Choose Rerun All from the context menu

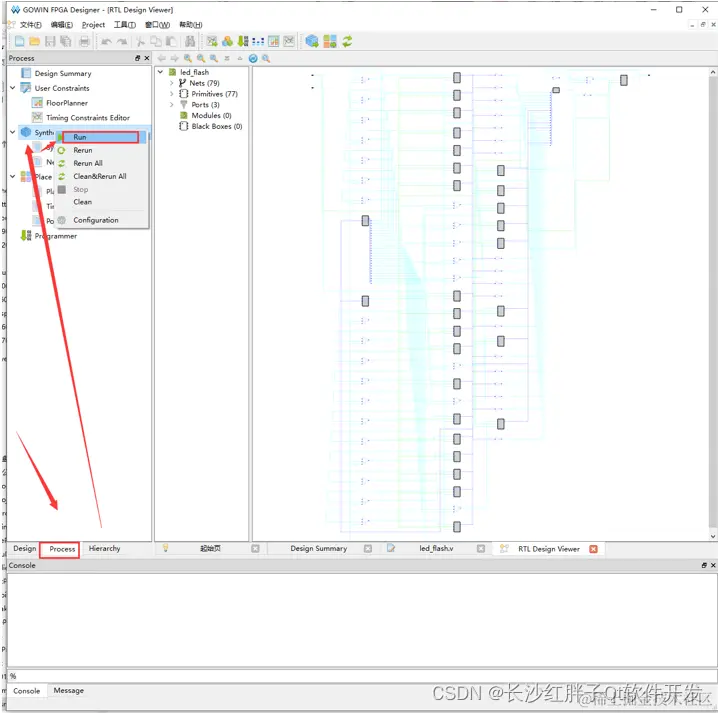[101, 163]
